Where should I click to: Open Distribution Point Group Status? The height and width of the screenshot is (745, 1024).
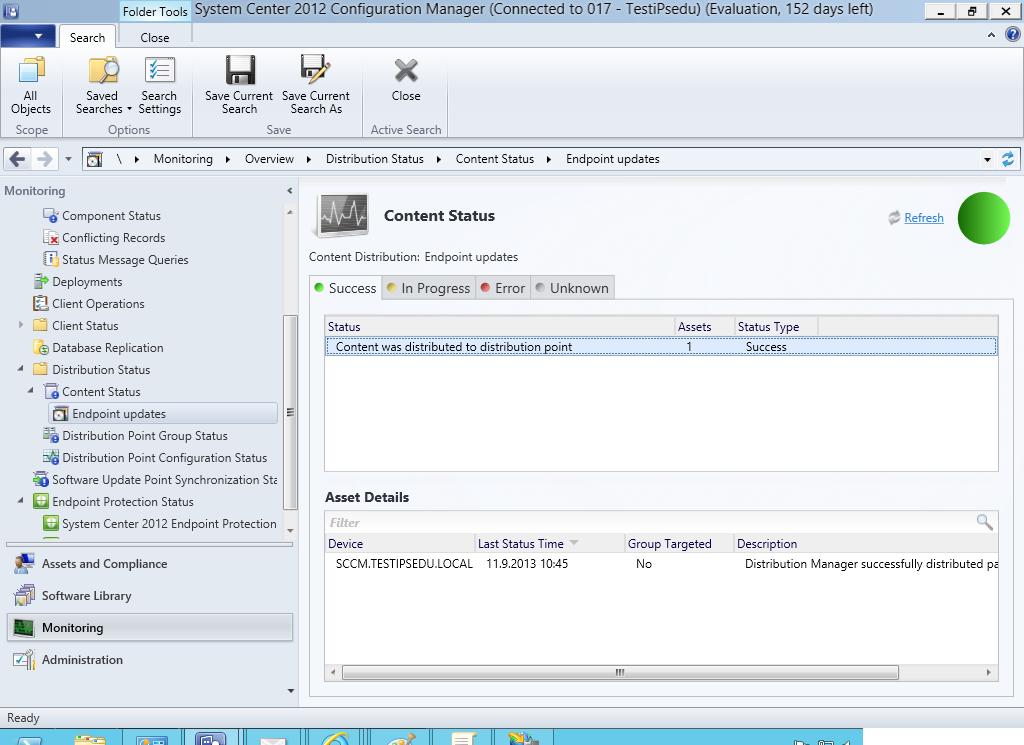(144, 436)
